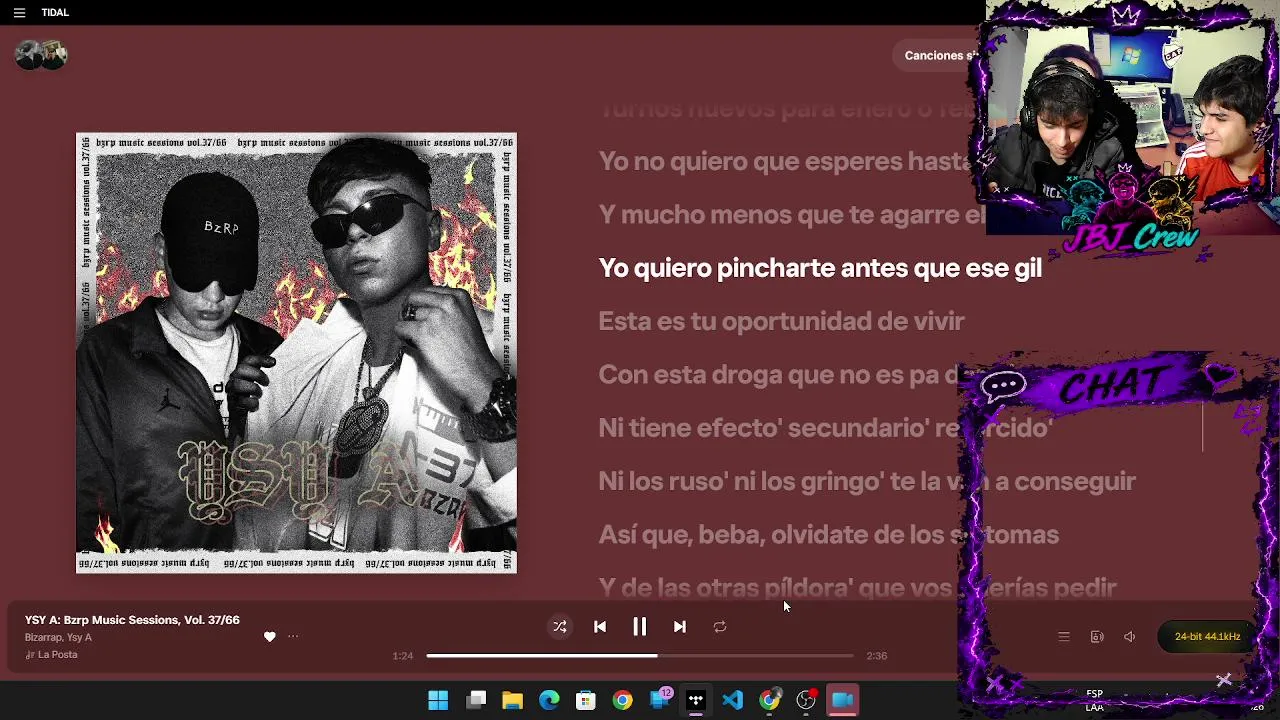This screenshot has height=720, width=1280.
Task: Open the Windows Start menu
Action: [x=438, y=700]
